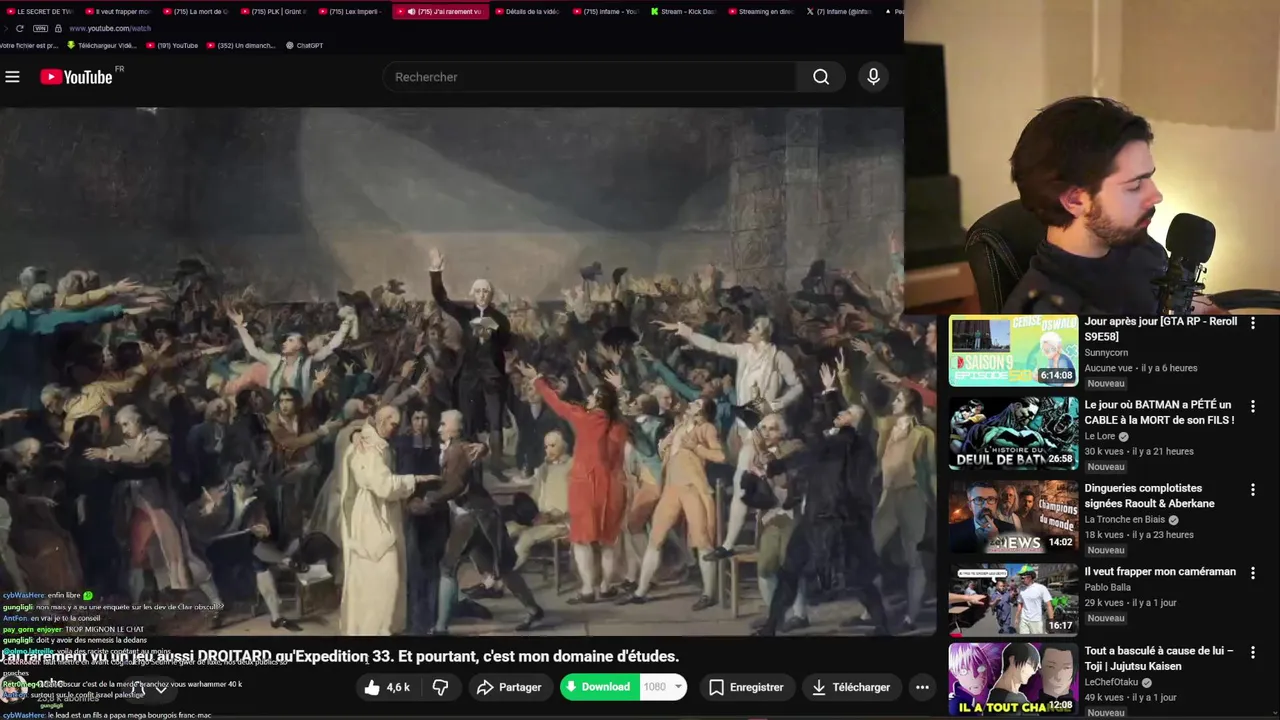
Task: Switch to the Il veut frapper tab
Action: (x=118, y=12)
